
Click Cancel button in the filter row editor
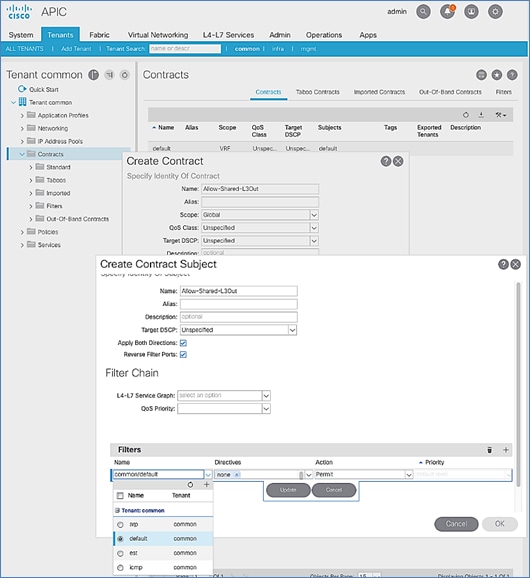tap(334, 490)
